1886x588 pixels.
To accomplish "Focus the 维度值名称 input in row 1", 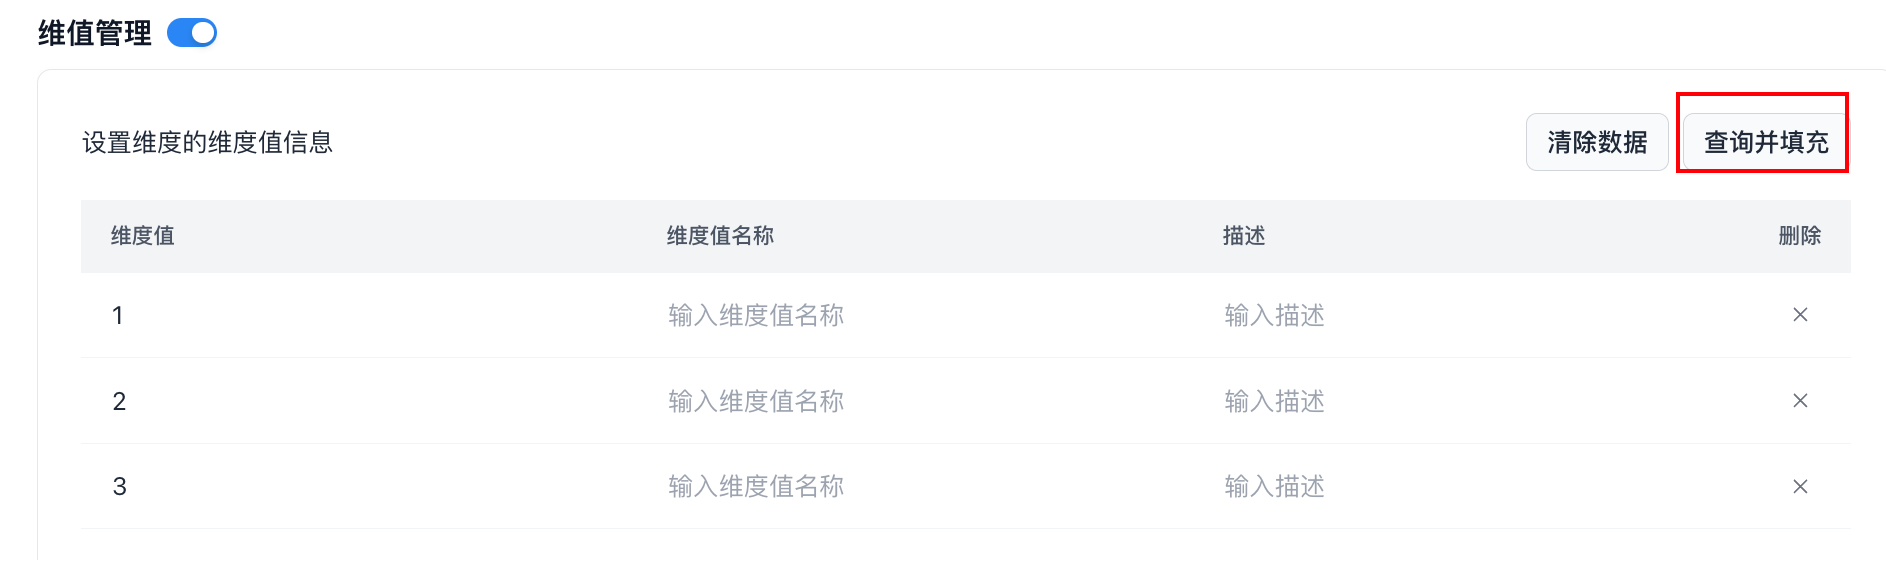I will (x=756, y=316).
